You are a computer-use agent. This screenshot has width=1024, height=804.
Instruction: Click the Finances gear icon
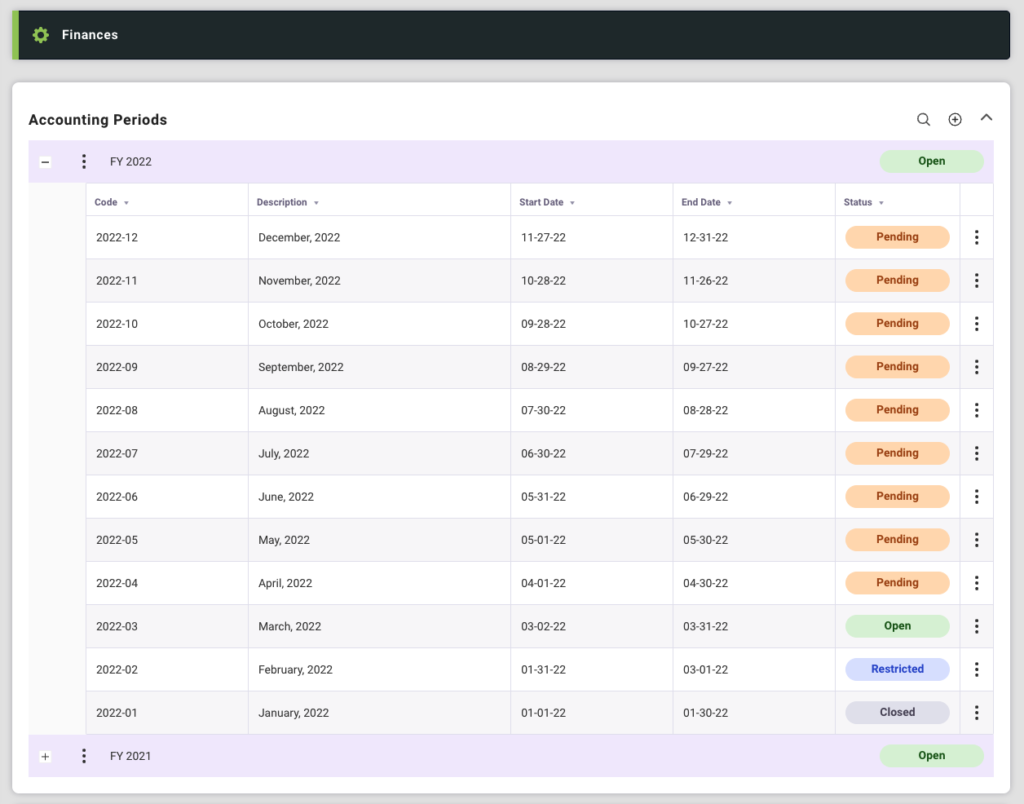pyautogui.click(x=40, y=35)
